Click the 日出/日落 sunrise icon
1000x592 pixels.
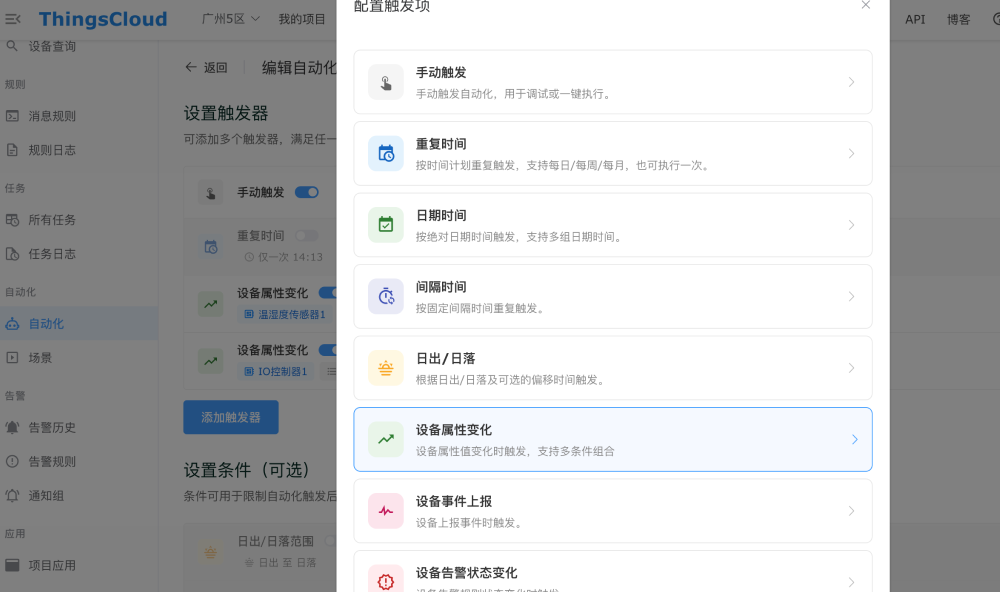tap(385, 367)
